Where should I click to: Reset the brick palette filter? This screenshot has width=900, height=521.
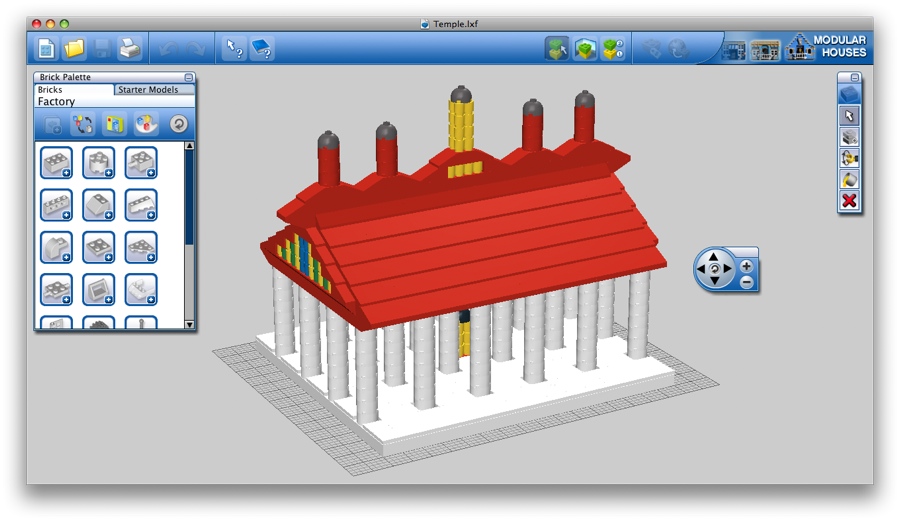[179, 124]
